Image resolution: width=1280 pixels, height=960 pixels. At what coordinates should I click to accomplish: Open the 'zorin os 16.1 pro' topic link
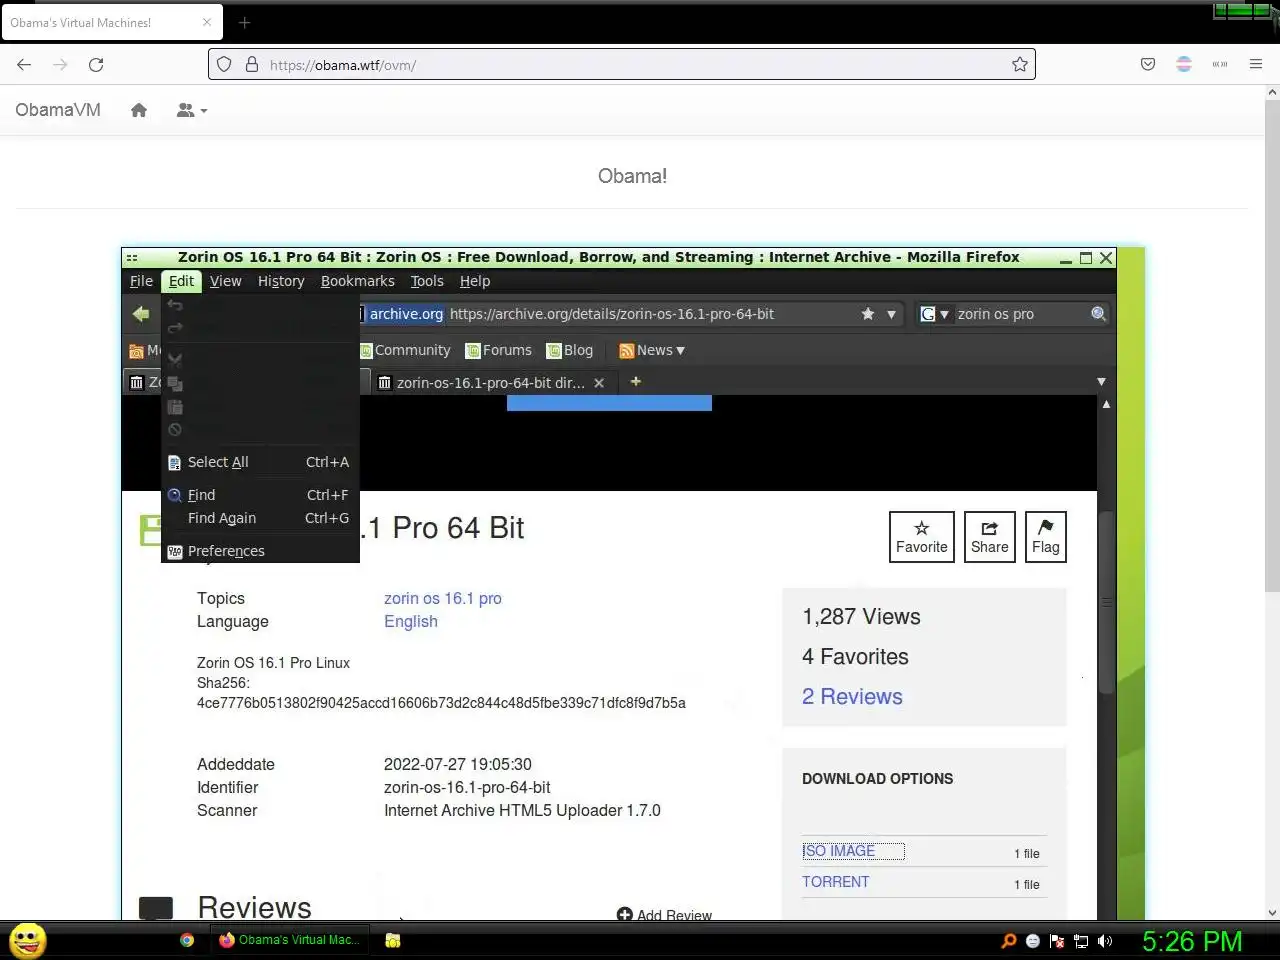click(x=443, y=598)
